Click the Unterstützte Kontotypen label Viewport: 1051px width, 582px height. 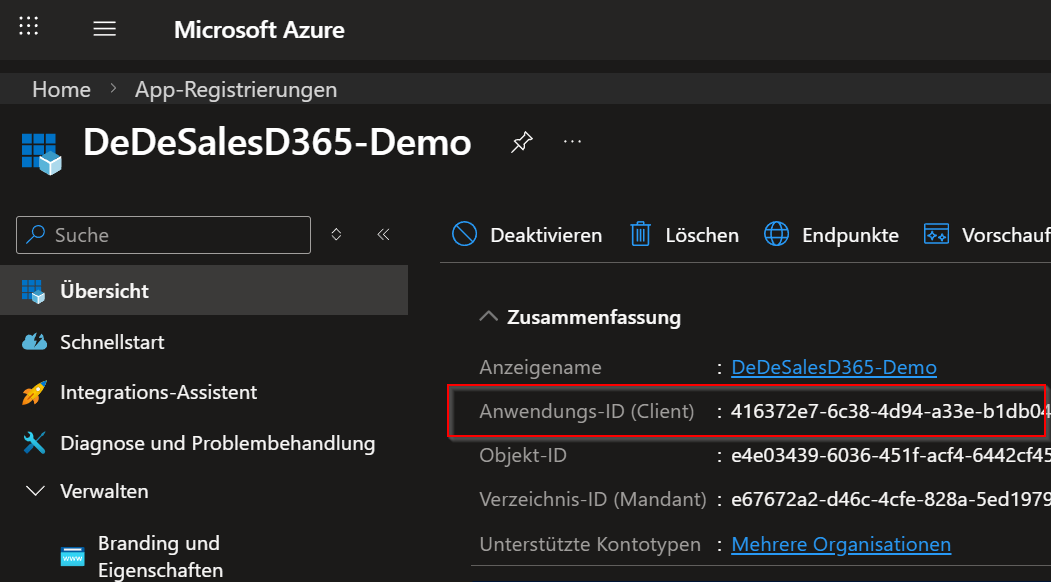(x=590, y=544)
